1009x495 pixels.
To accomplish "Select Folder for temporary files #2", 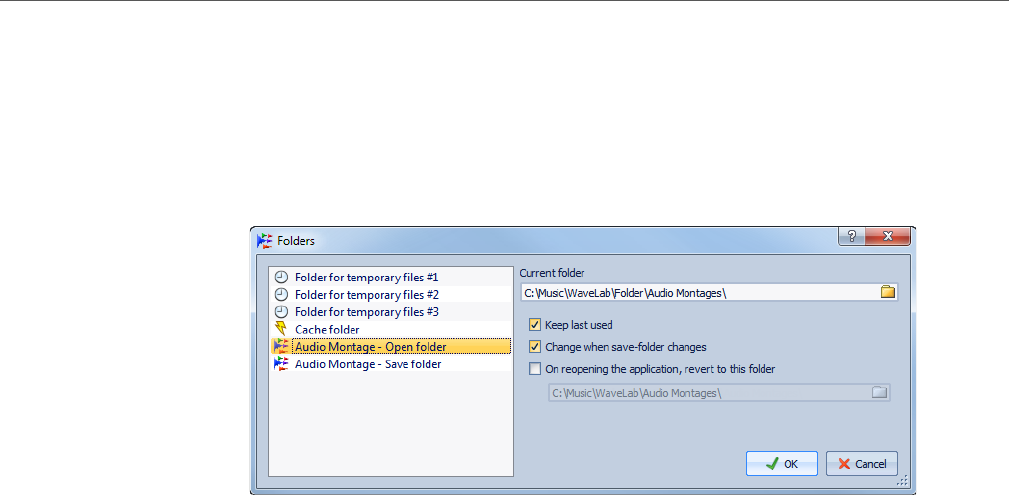I will (x=366, y=295).
